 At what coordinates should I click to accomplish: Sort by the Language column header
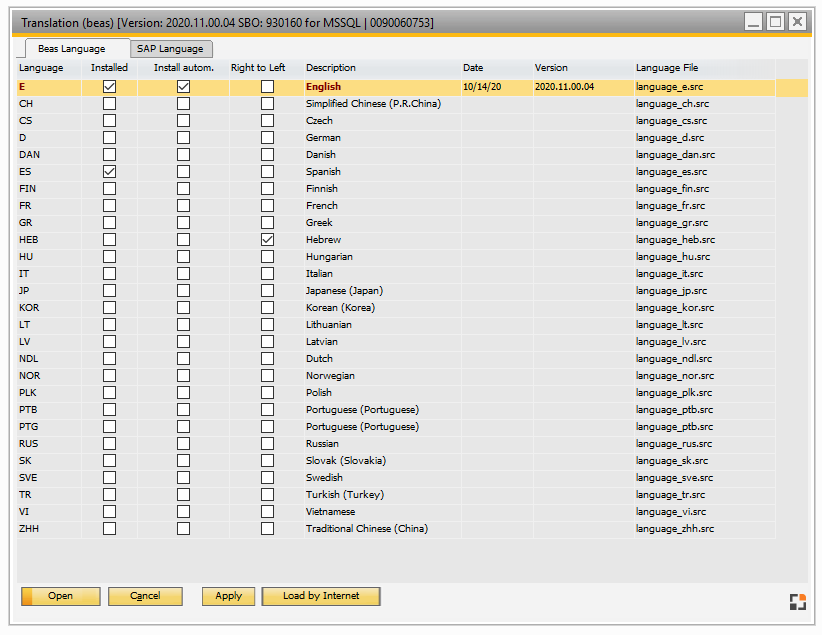pos(41,68)
